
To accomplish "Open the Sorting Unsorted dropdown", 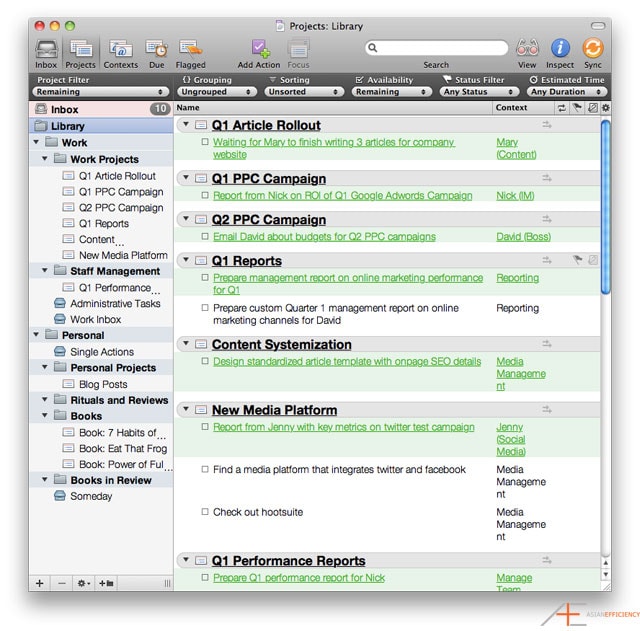I will (304, 92).
